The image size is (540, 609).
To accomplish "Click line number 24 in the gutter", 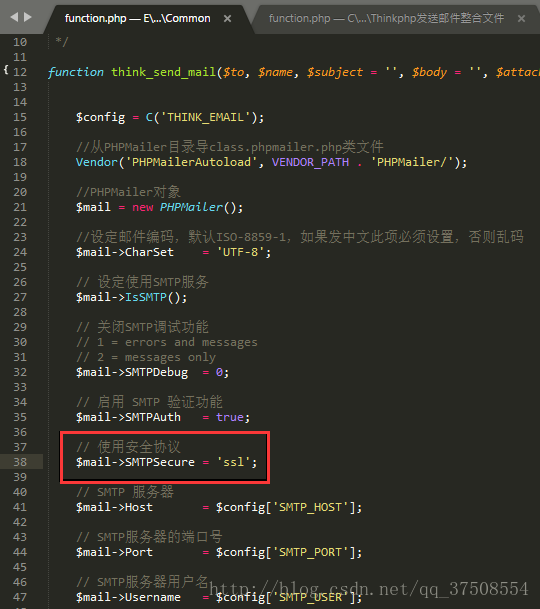I will click(x=20, y=252).
